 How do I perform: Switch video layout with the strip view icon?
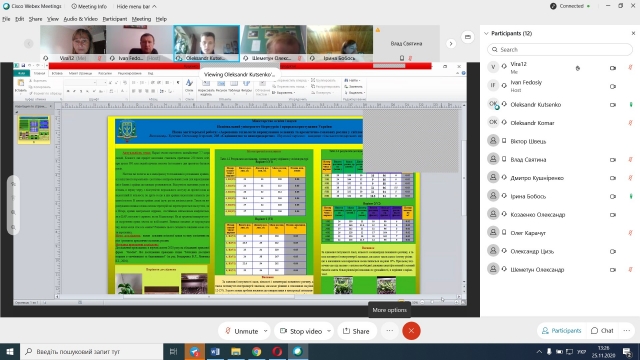pyautogui.click(x=467, y=37)
